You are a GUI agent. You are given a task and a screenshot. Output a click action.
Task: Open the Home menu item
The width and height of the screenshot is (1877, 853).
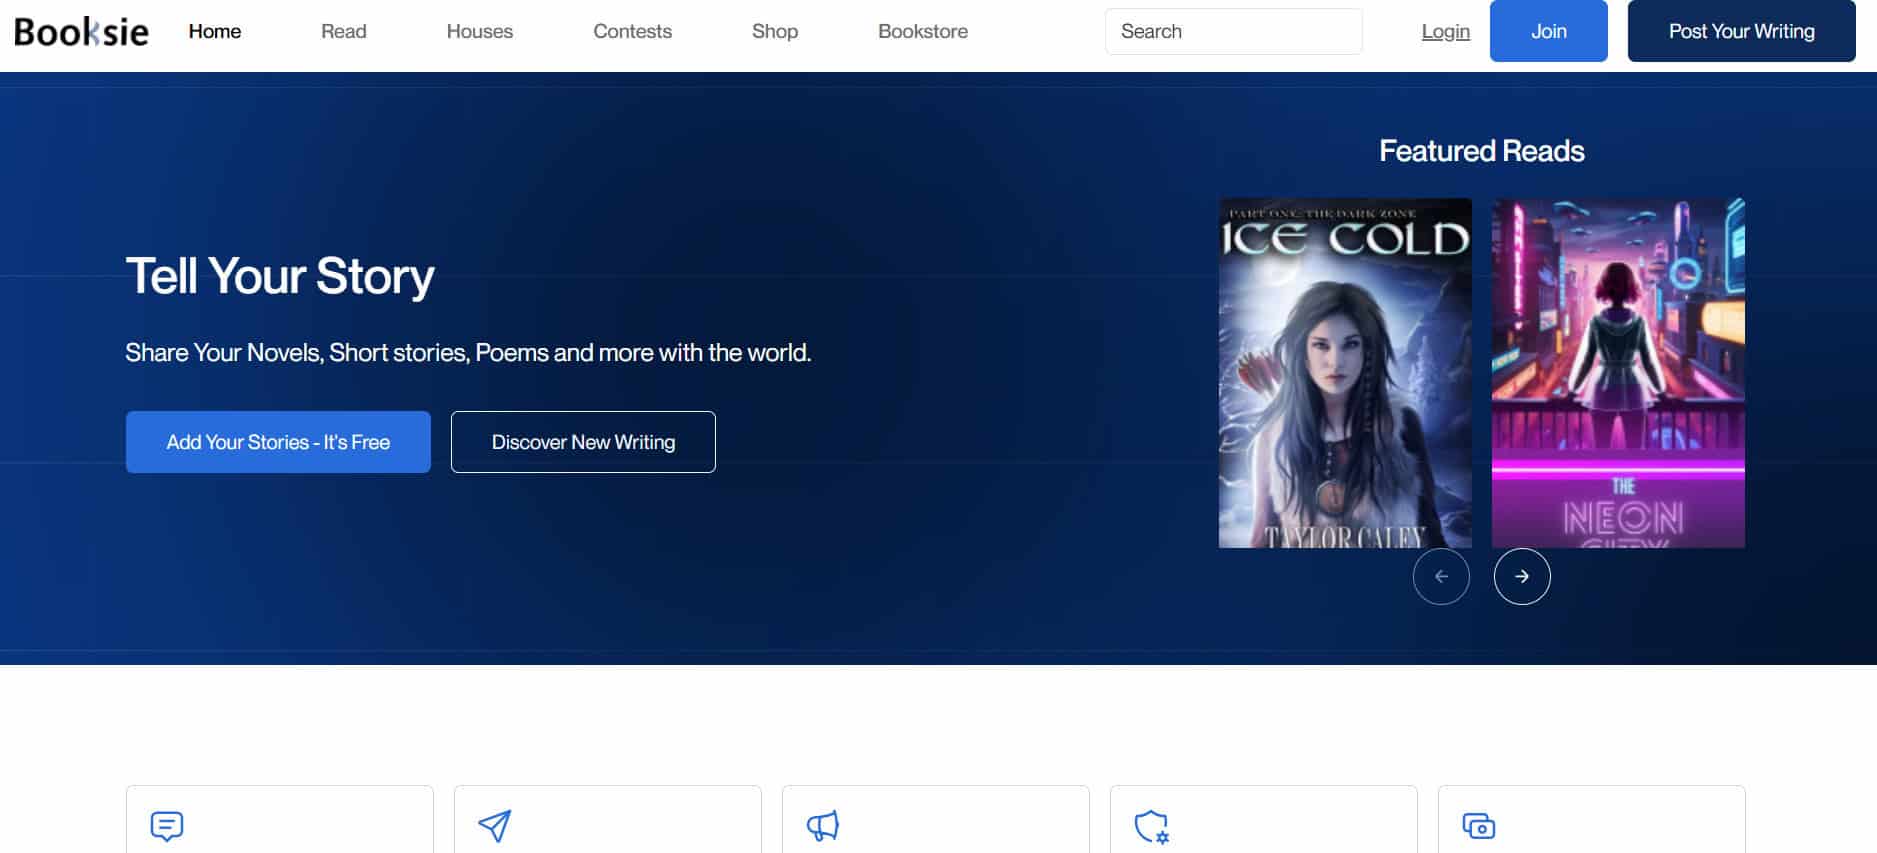click(x=214, y=32)
